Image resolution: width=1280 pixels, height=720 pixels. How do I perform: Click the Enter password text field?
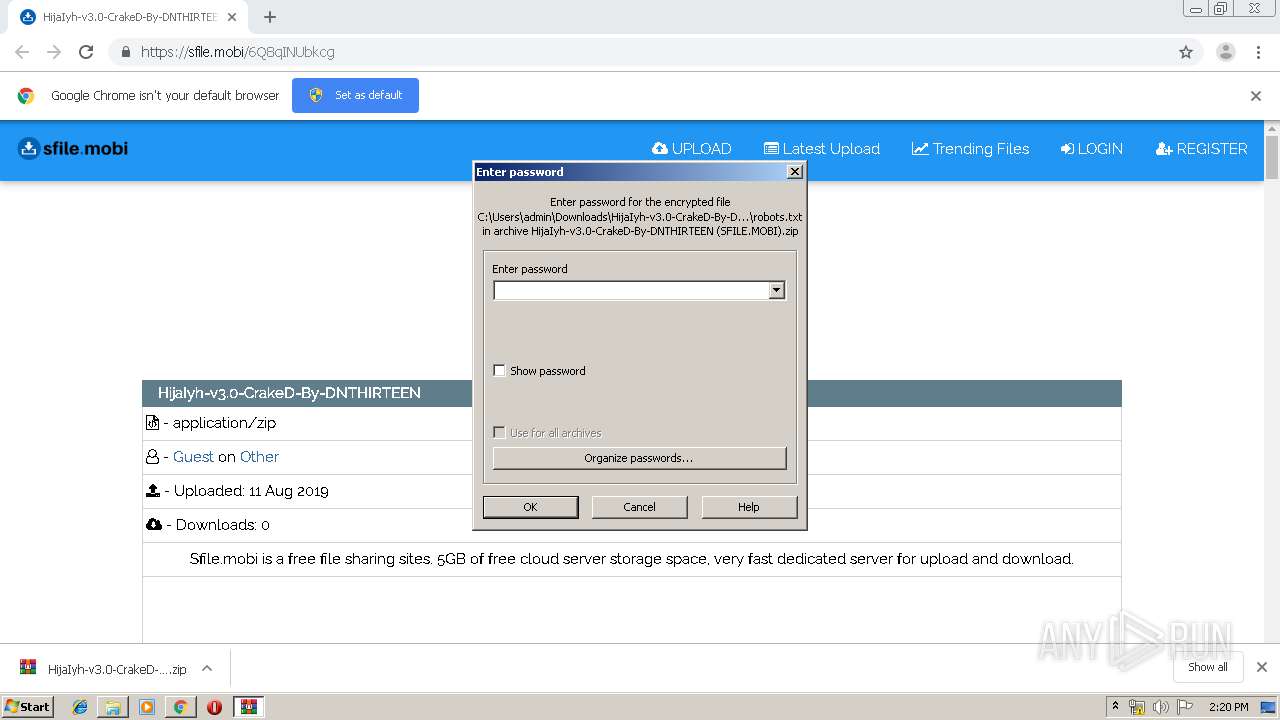(631, 290)
